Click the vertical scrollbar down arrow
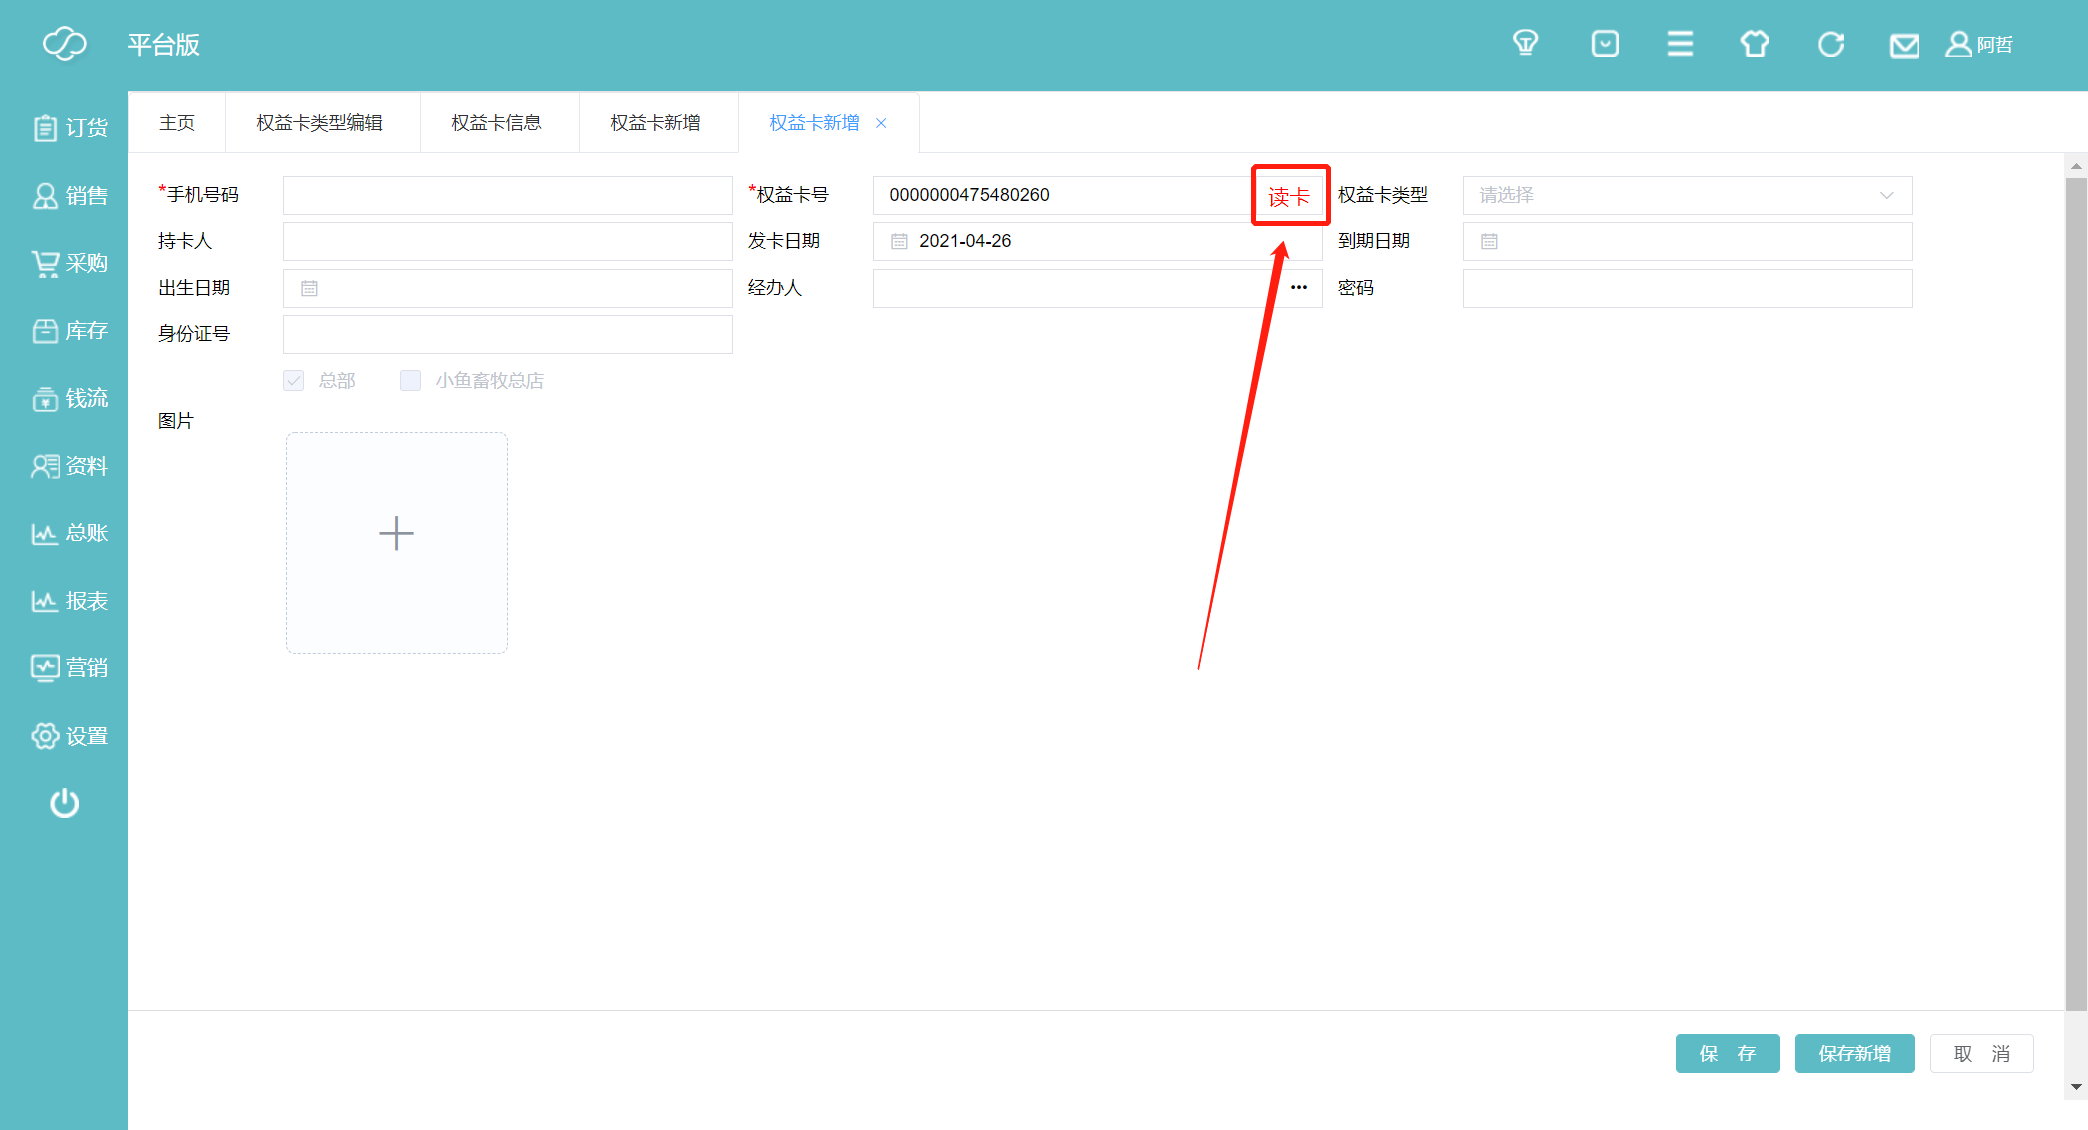2088x1130 pixels. 2076,1087
